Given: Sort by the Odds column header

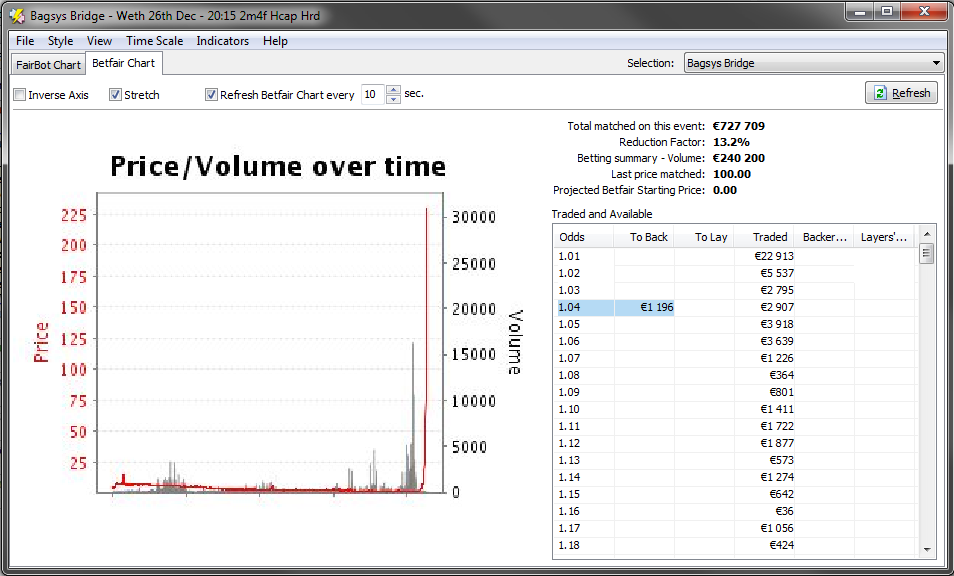Looking at the screenshot, I should (583, 237).
